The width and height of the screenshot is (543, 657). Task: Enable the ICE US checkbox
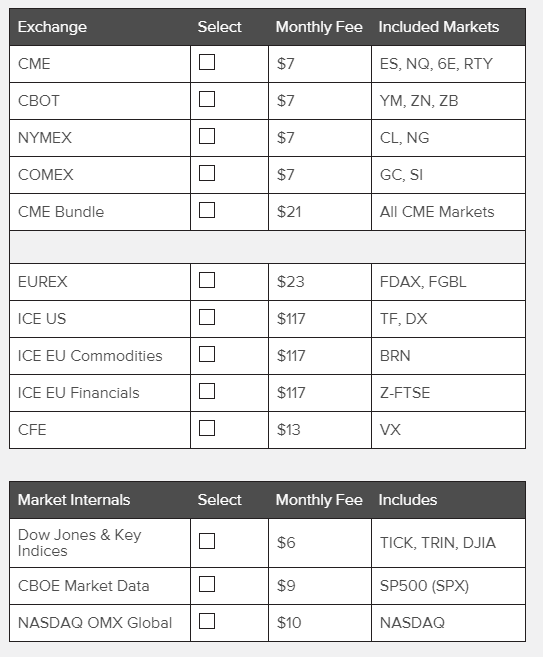click(207, 317)
